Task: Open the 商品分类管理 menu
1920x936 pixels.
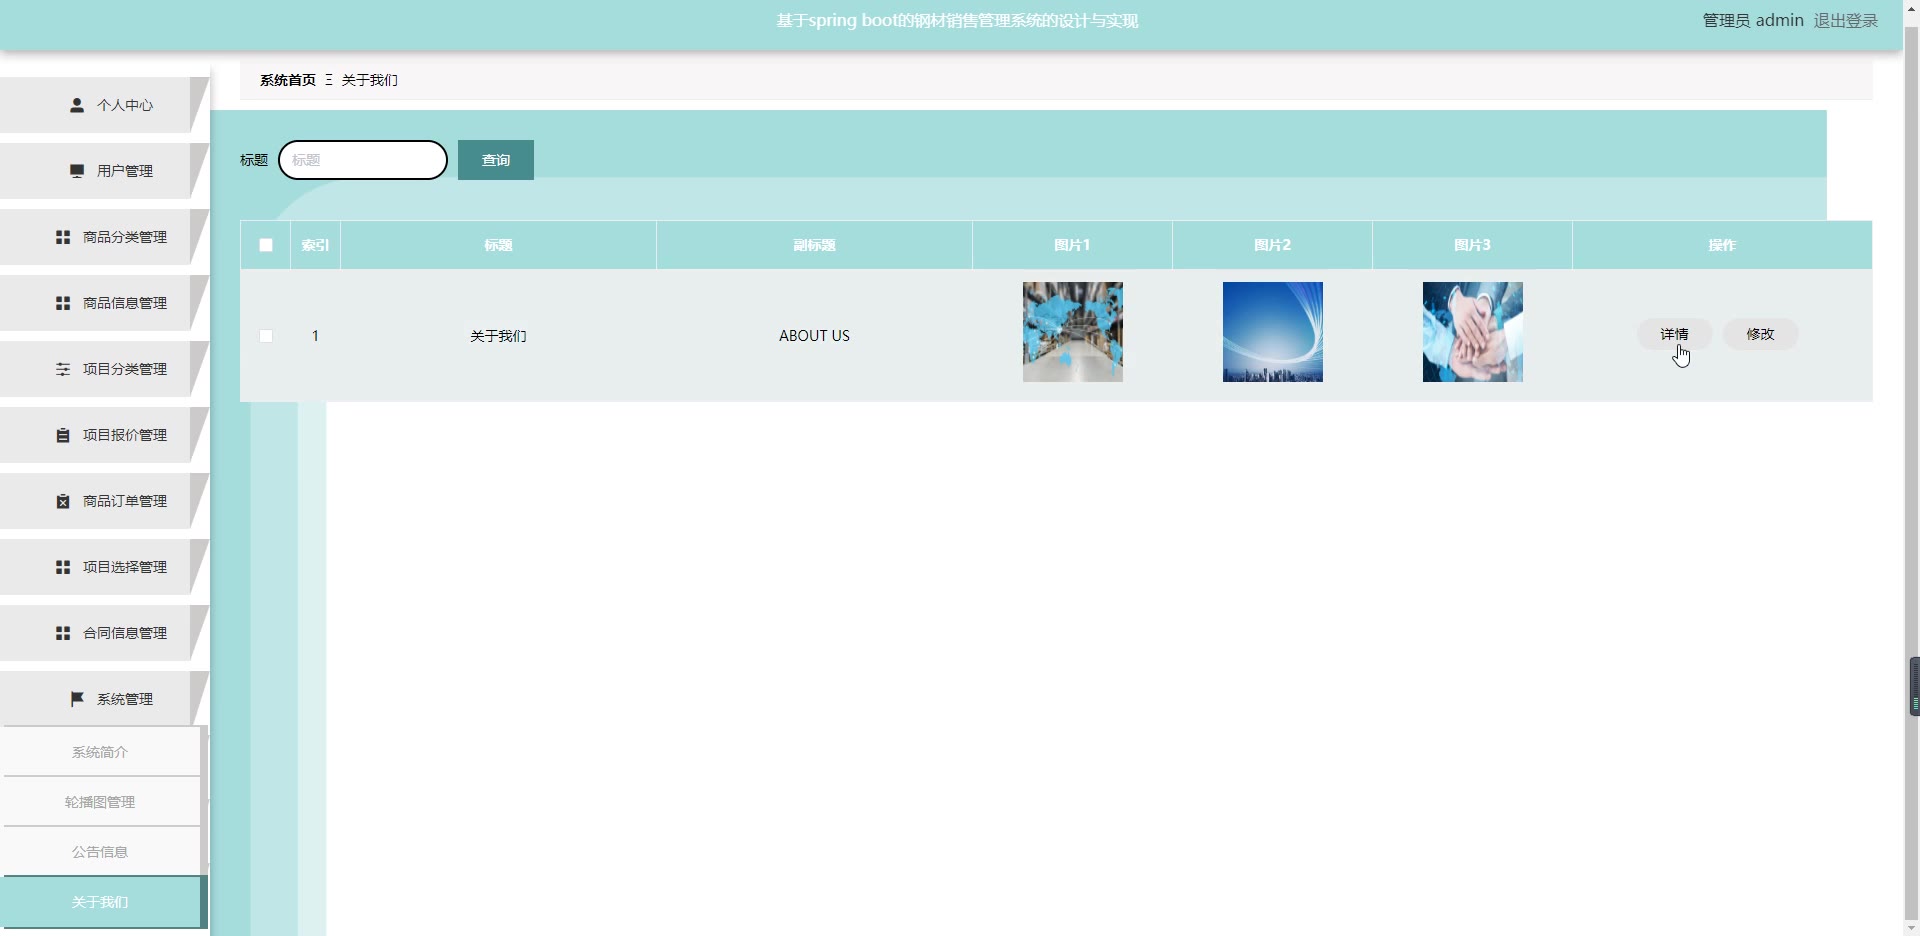Action: [104, 237]
